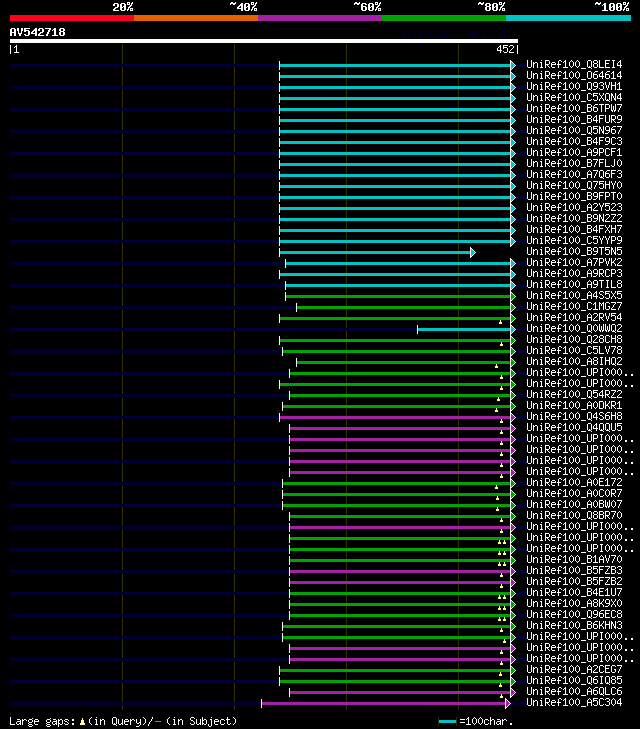Open hit UniRef100_Q8LEI4
Viewport: 640px width, 729px height.
coord(574,64)
